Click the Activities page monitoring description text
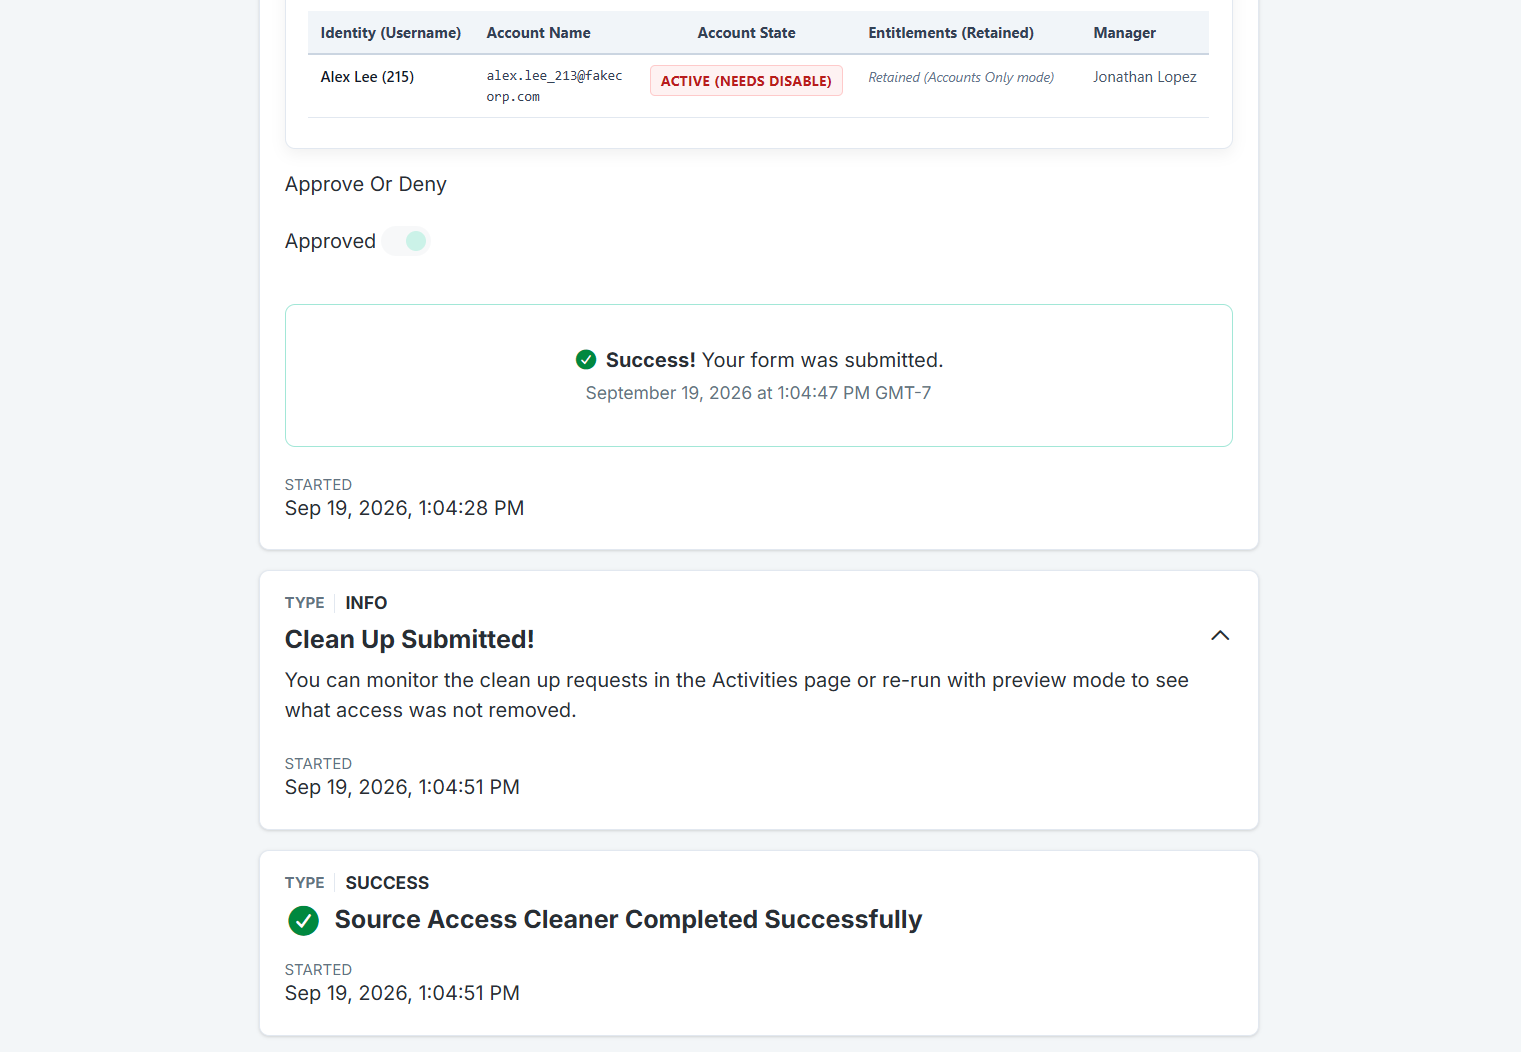Viewport: 1521px width, 1052px height. coord(737,695)
